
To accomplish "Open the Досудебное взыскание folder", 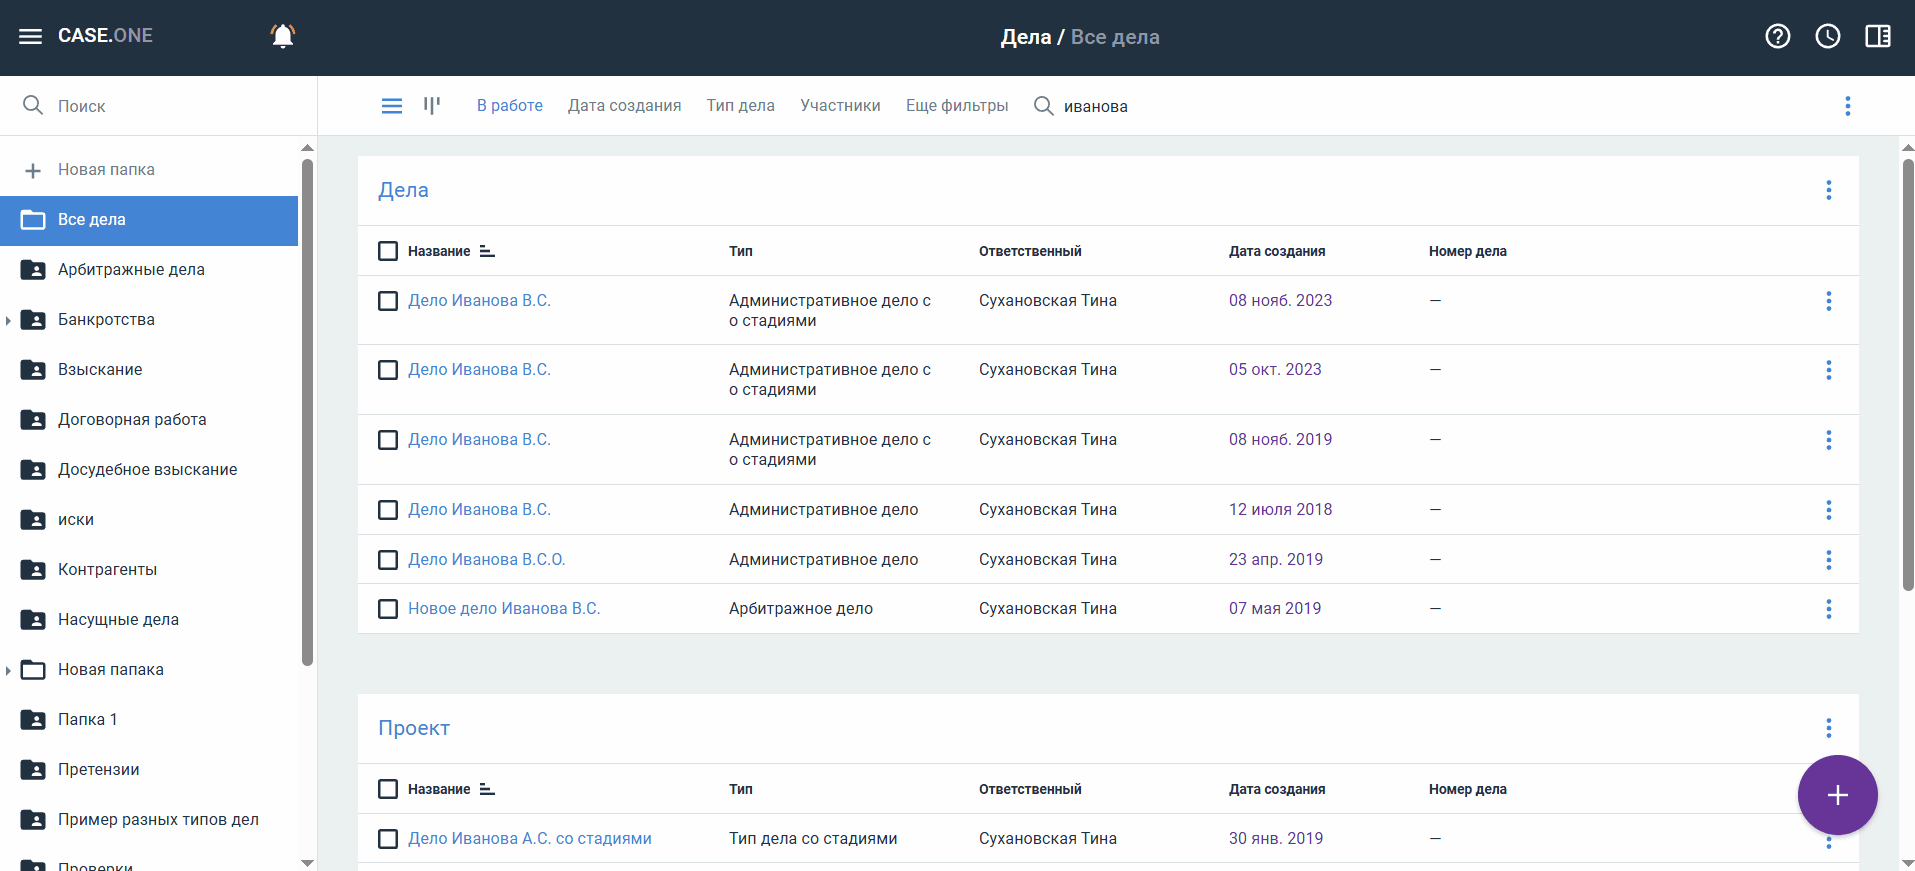I will coord(149,470).
